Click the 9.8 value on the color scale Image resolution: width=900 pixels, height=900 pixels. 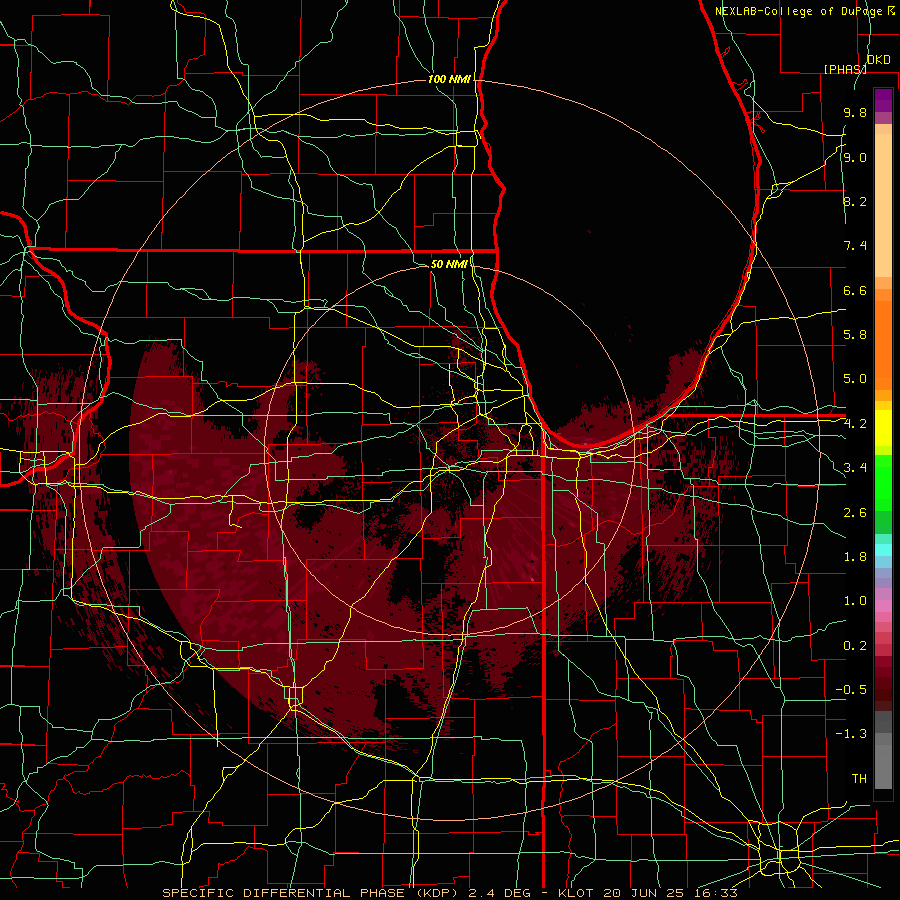[855, 112]
